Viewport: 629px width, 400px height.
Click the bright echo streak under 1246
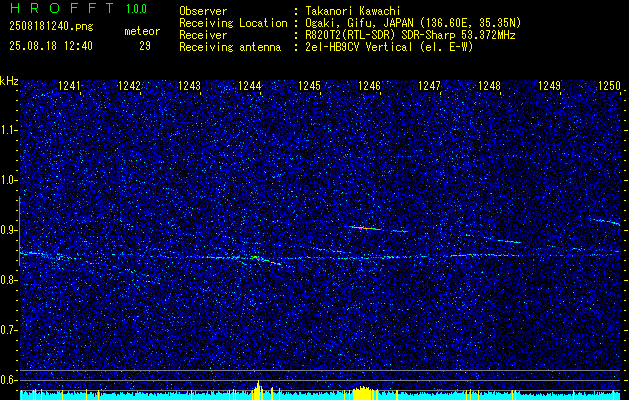tap(365, 228)
